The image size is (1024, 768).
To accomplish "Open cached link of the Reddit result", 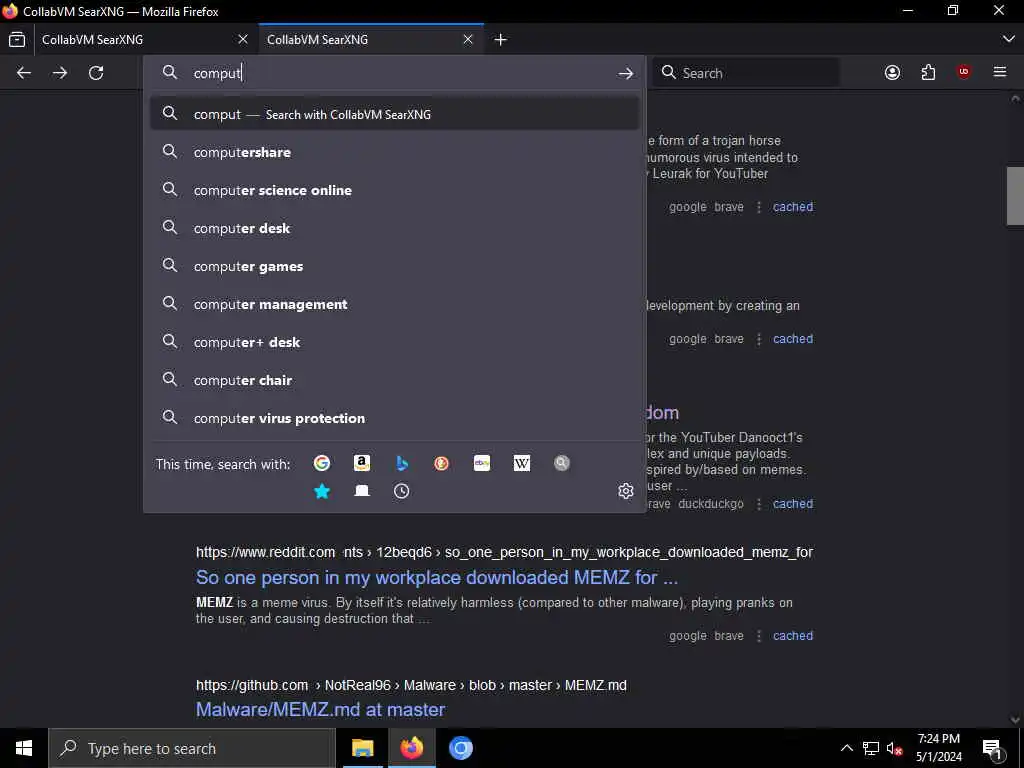I will click(x=793, y=635).
